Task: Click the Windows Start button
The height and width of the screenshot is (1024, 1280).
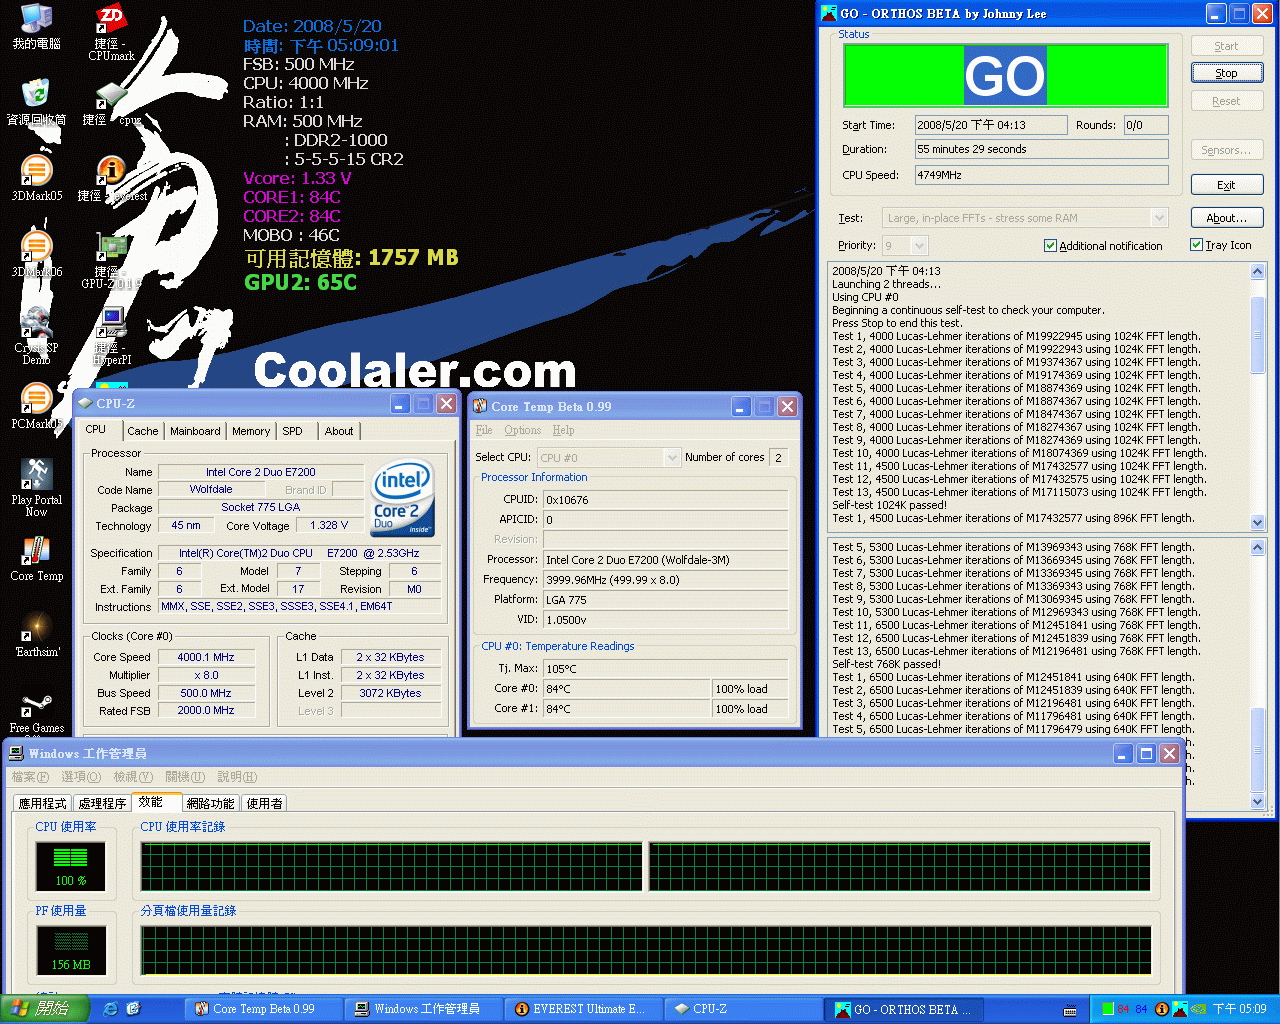Action: pos(46,1009)
